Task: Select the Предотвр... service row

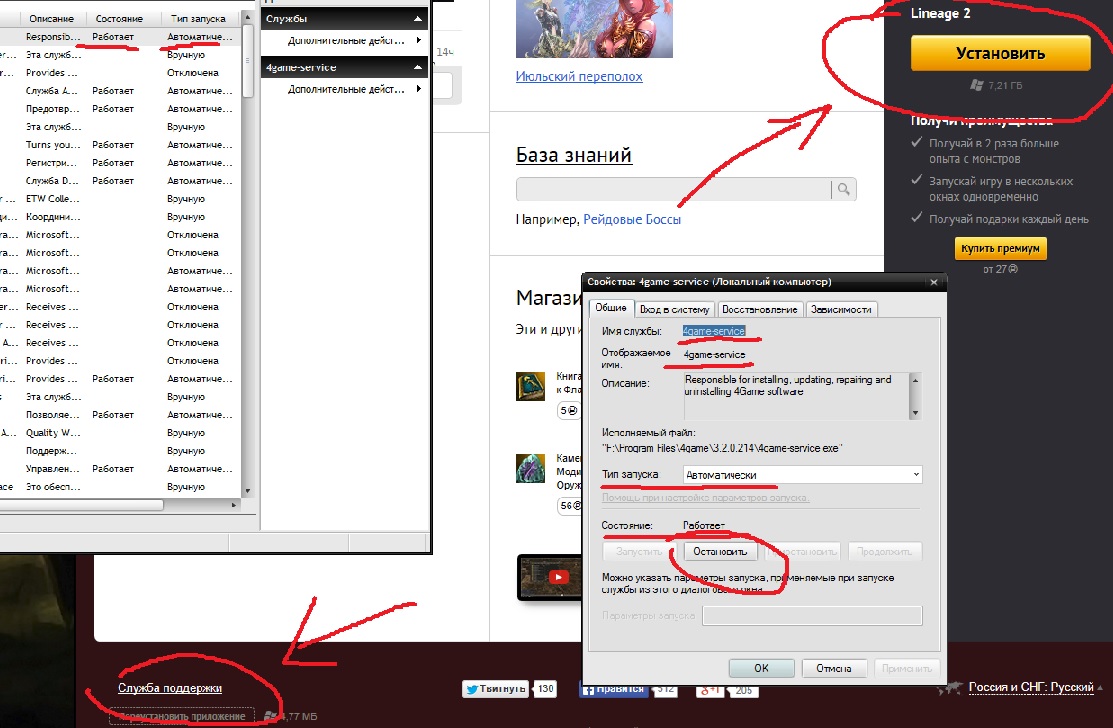Action: (121, 109)
